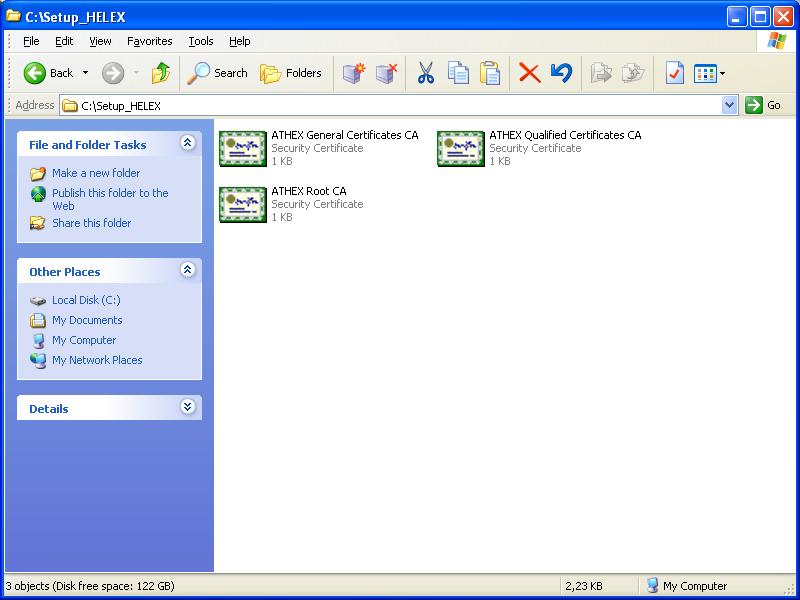
Task: Delete using the red X icon
Action: pos(530,73)
